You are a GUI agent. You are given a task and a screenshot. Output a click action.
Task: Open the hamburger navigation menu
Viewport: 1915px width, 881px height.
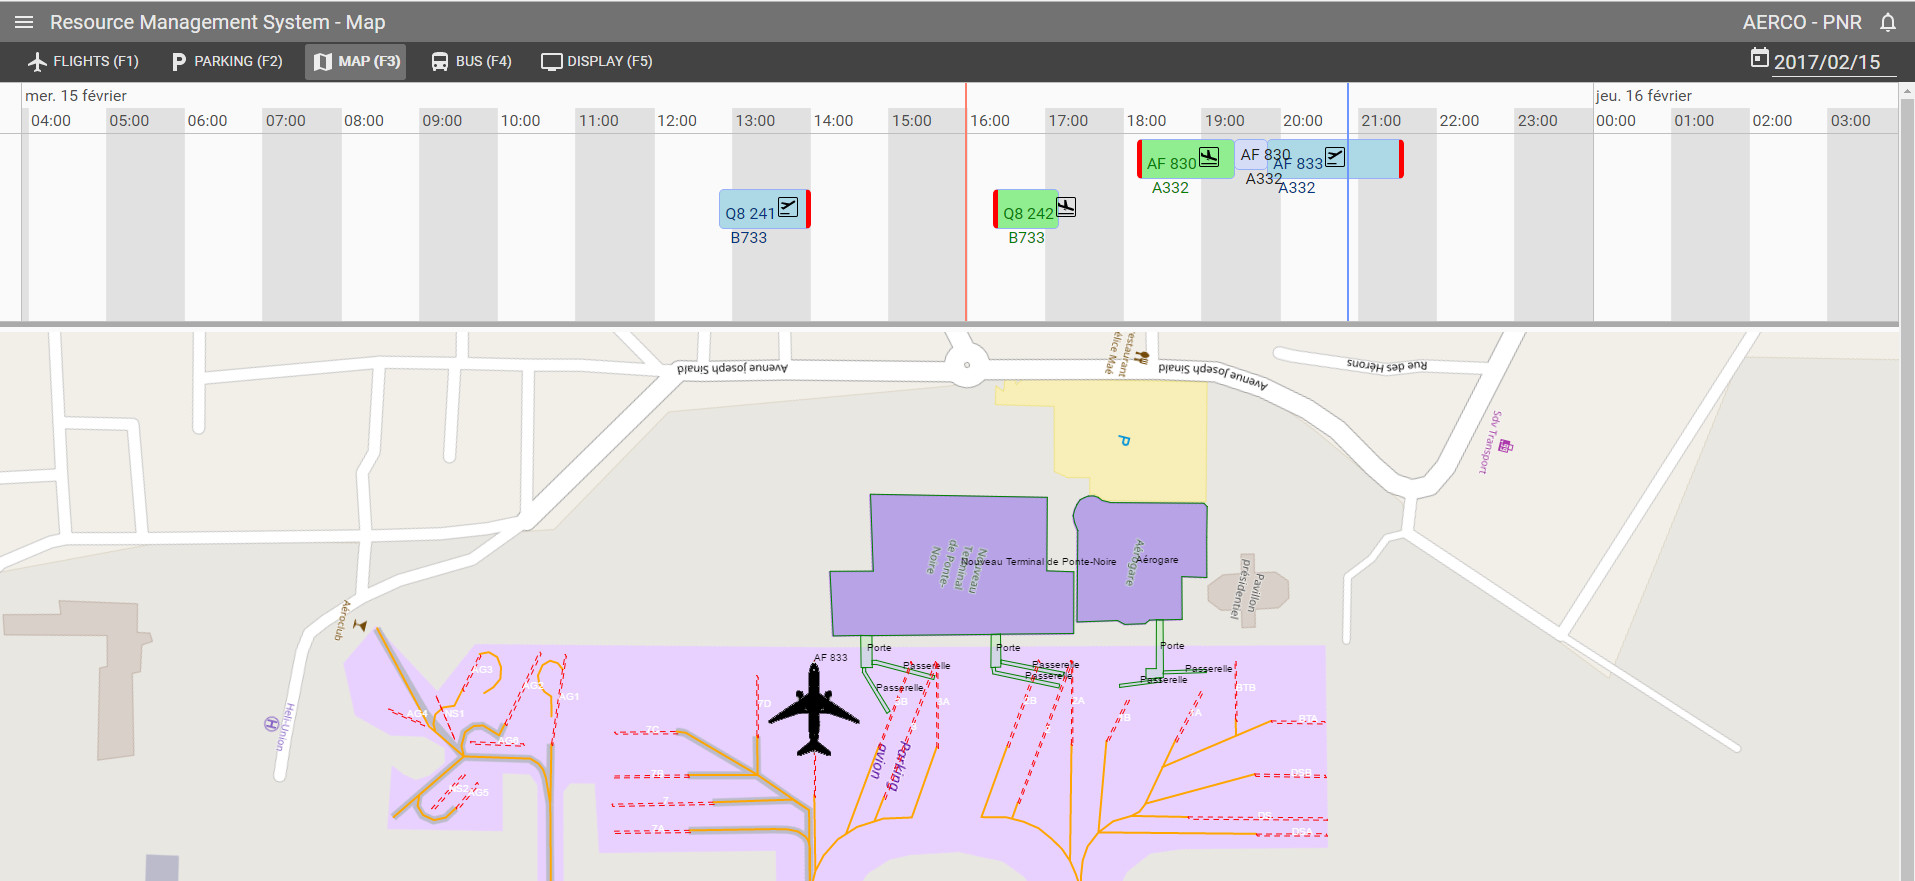[24, 22]
